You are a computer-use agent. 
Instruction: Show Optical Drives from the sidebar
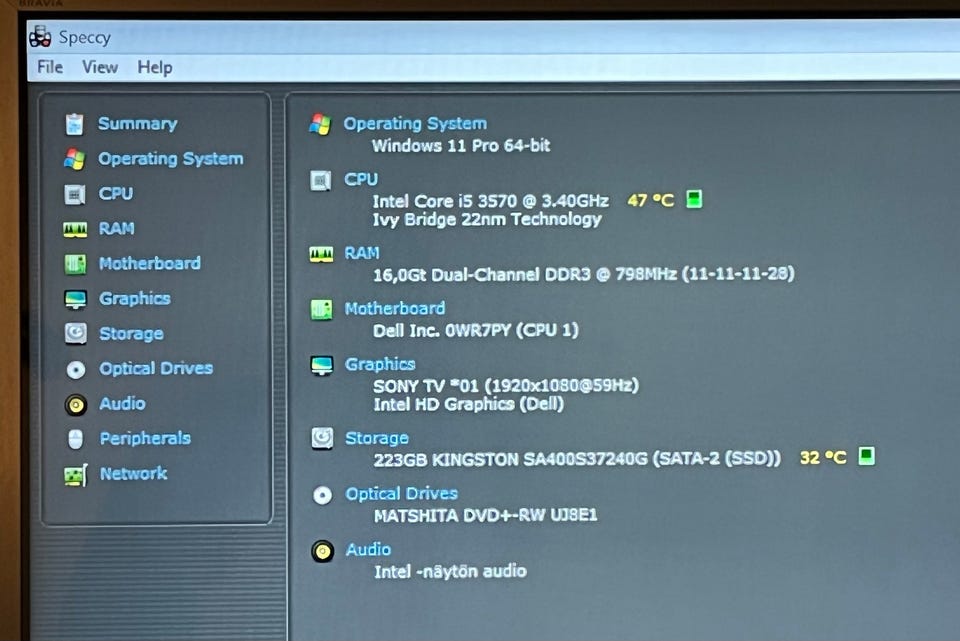coord(156,369)
